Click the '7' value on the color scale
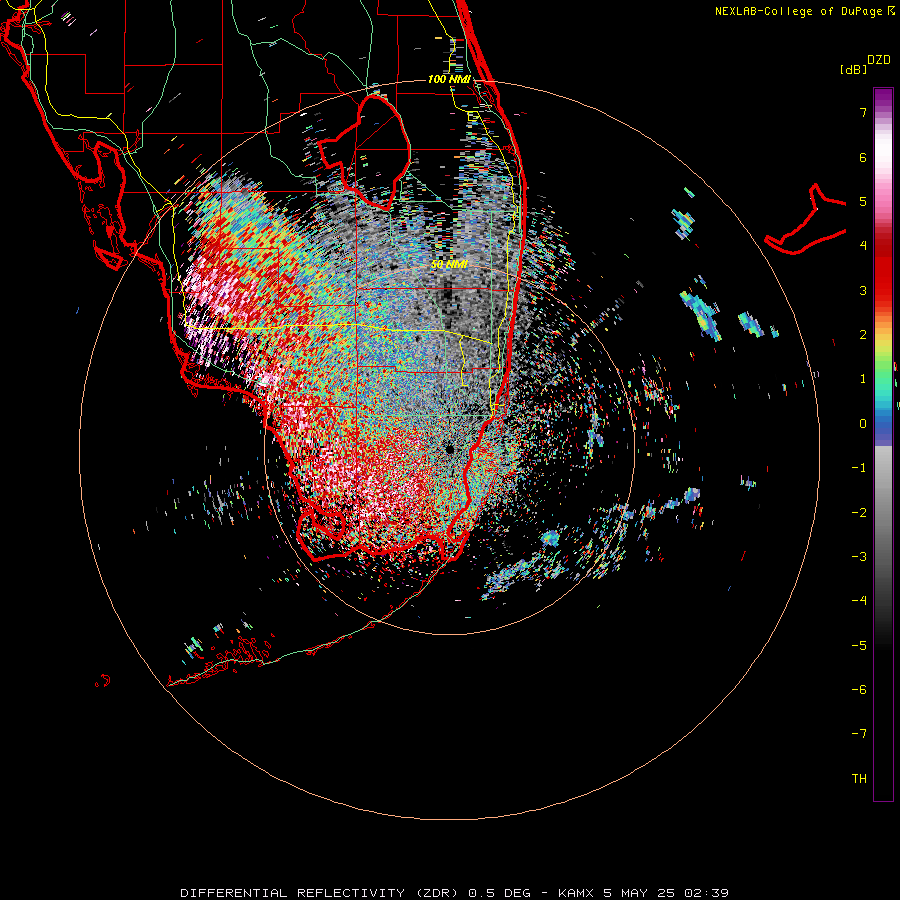This screenshot has height=900, width=900. point(863,112)
